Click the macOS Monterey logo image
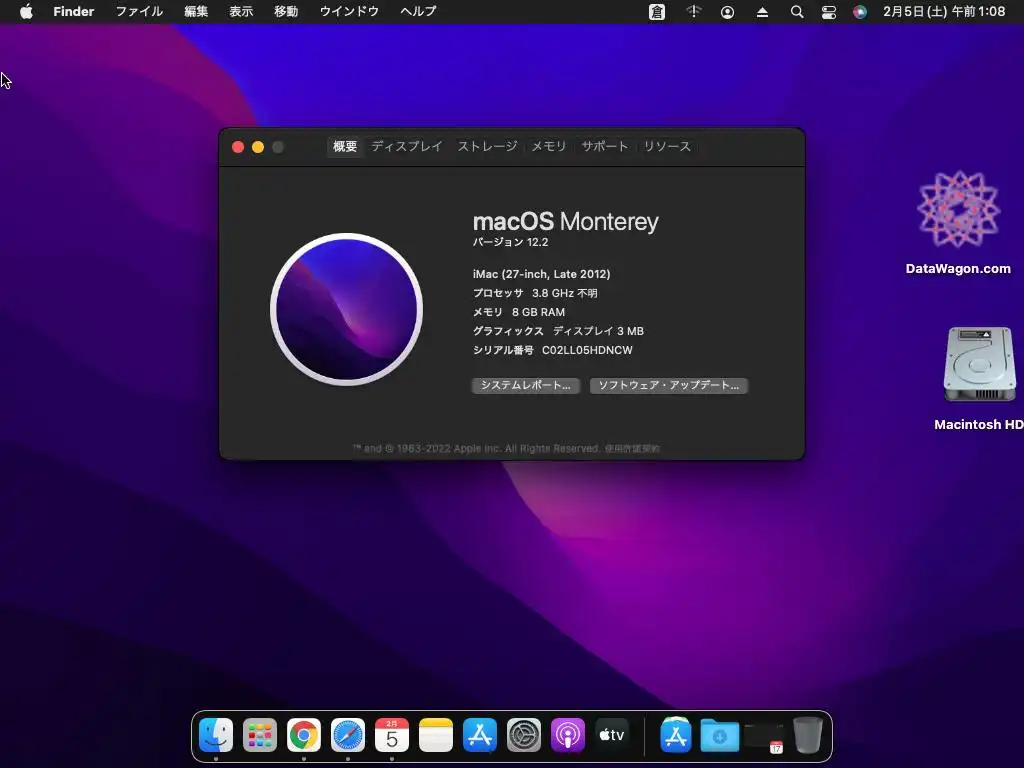Screen dimensions: 1024x768 (346, 309)
